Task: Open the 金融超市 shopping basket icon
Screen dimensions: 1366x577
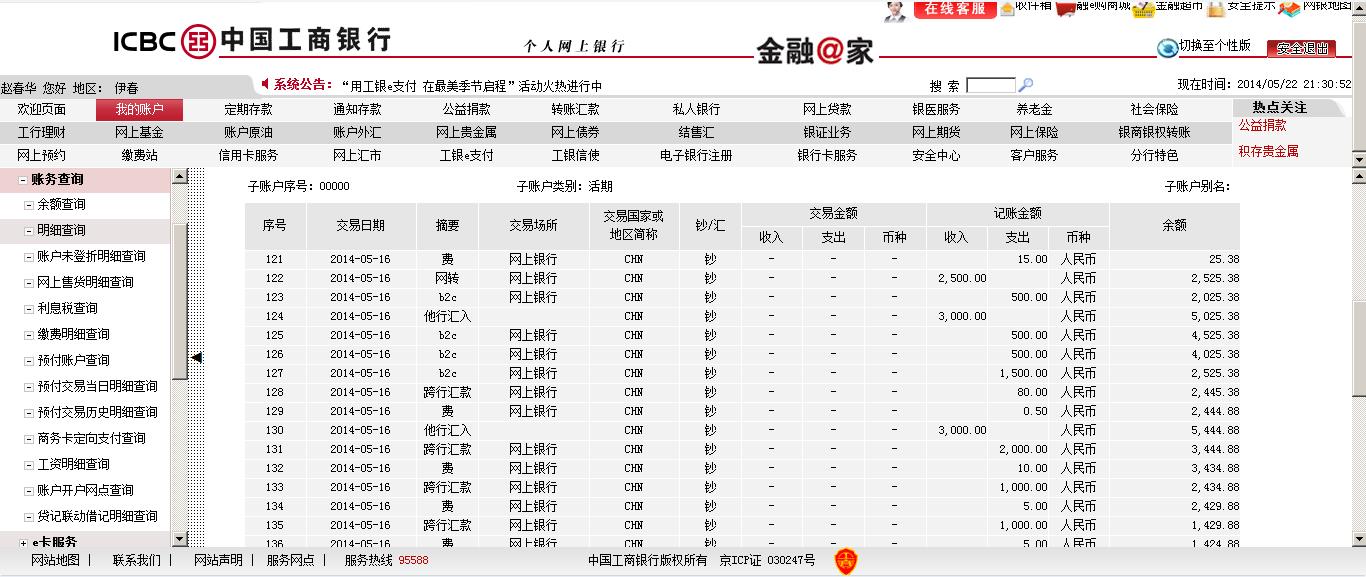Action: point(1145,8)
